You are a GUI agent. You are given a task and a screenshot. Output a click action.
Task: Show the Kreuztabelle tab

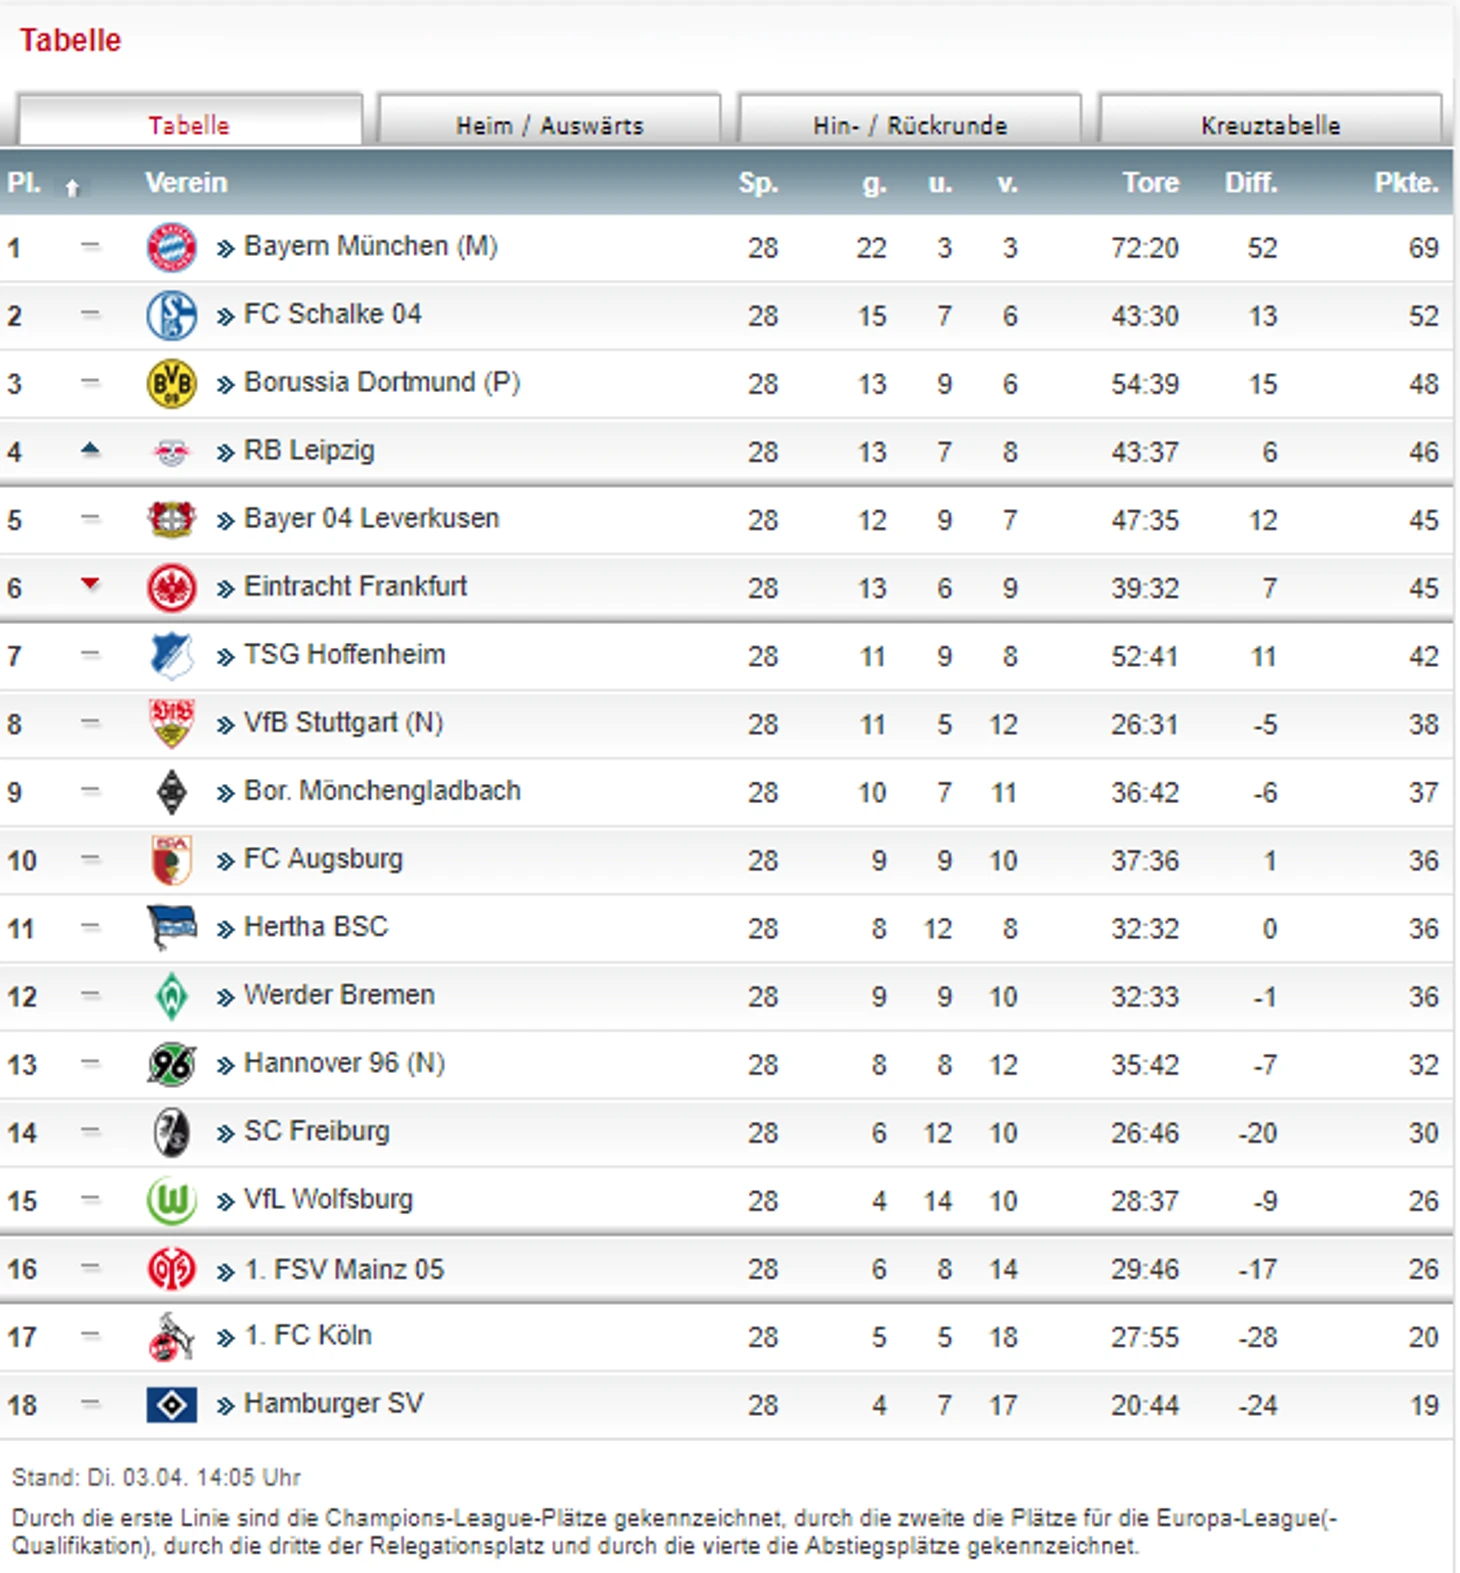(1270, 125)
